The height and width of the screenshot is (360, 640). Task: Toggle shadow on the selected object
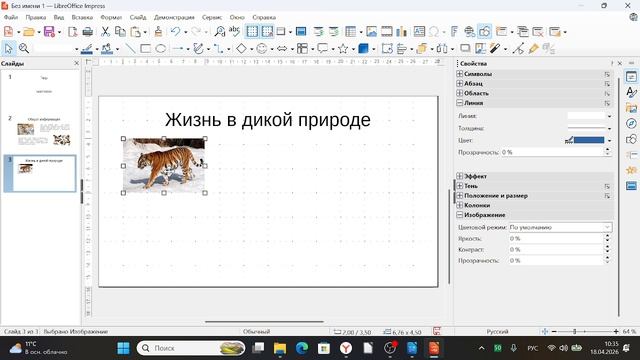tap(465, 49)
